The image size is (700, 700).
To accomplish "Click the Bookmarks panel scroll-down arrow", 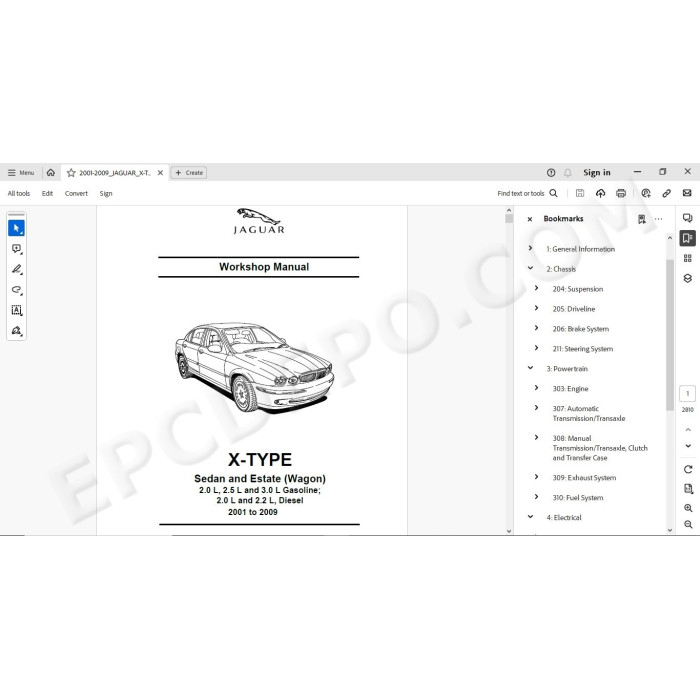I will (x=670, y=530).
